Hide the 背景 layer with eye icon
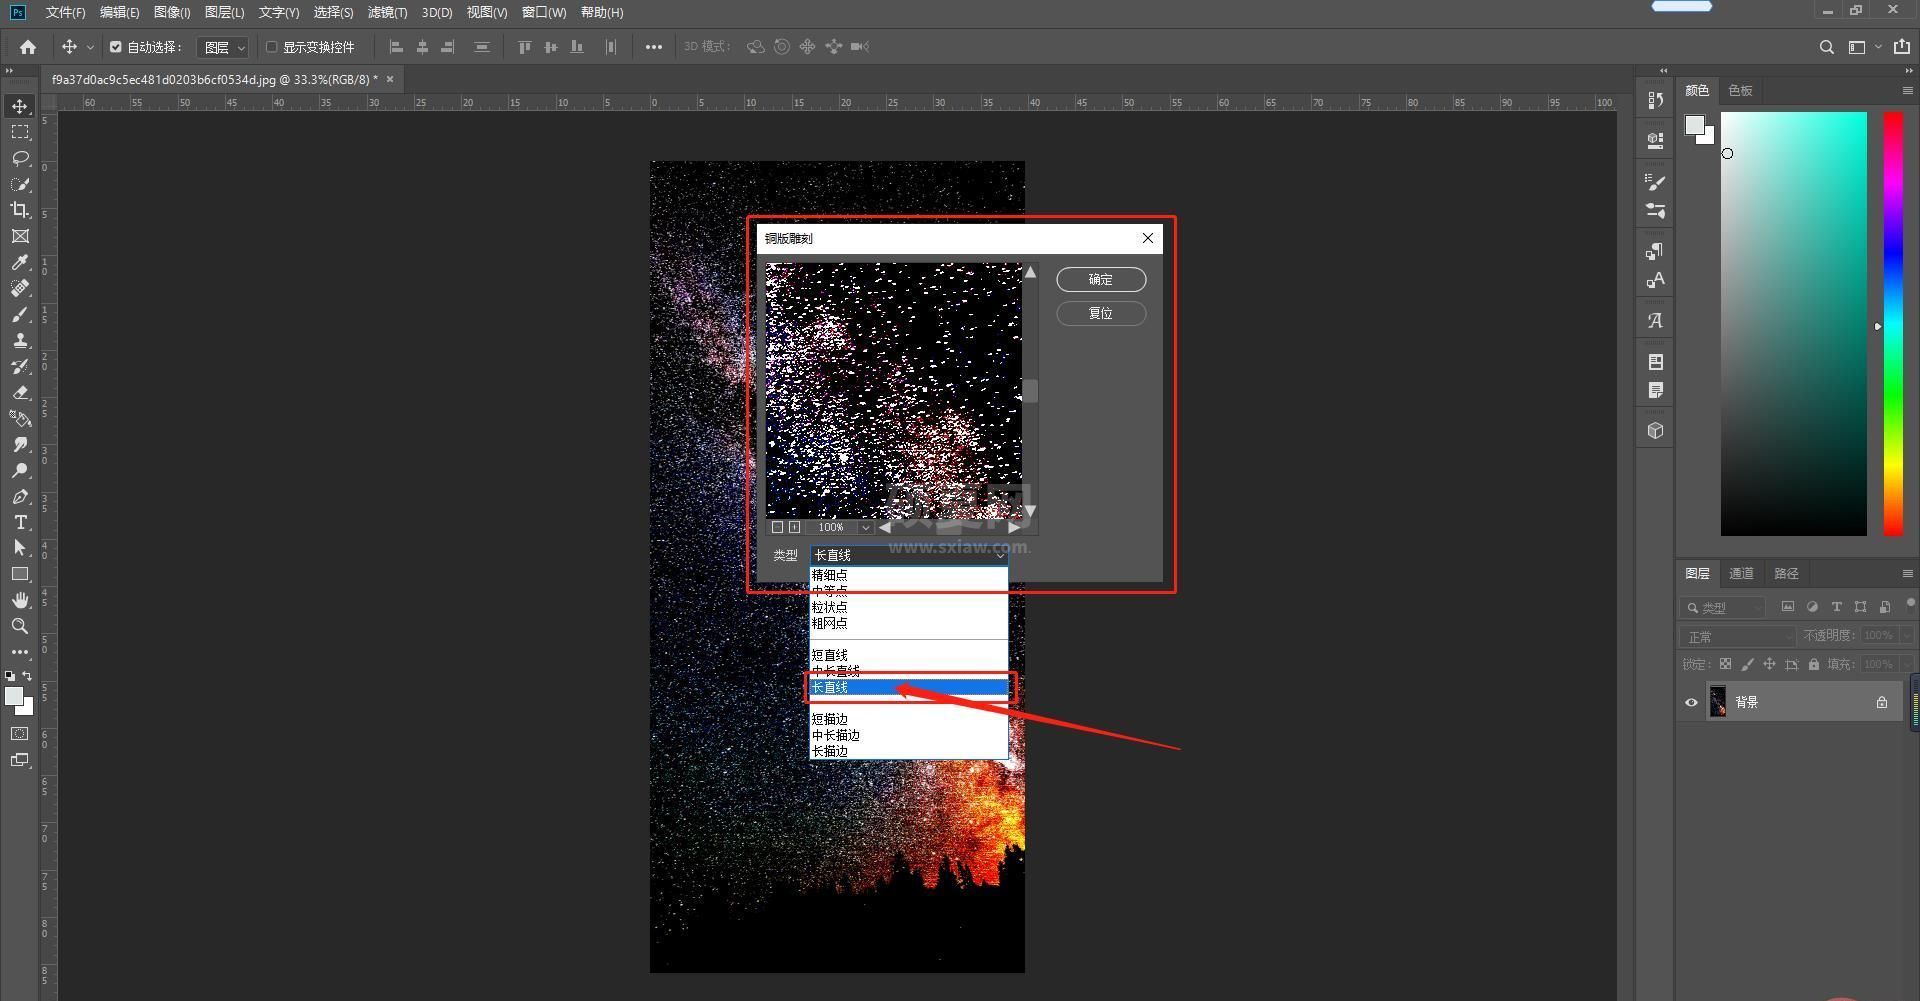The image size is (1920, 1001). [1691, 702]
